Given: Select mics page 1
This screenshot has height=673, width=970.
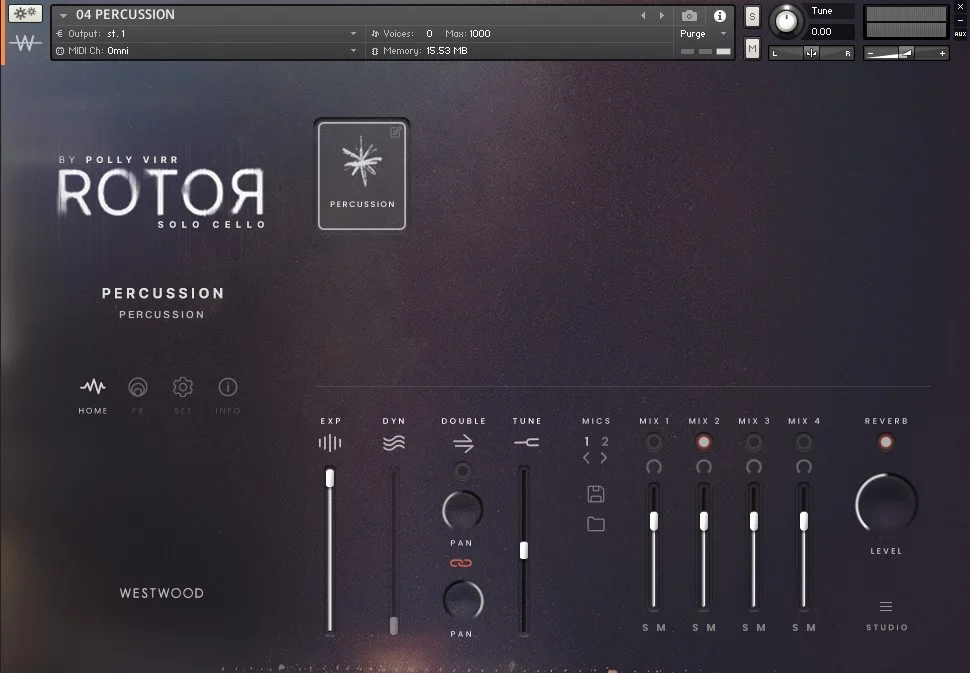Looking at the screenshot, I should click(586, 442).
